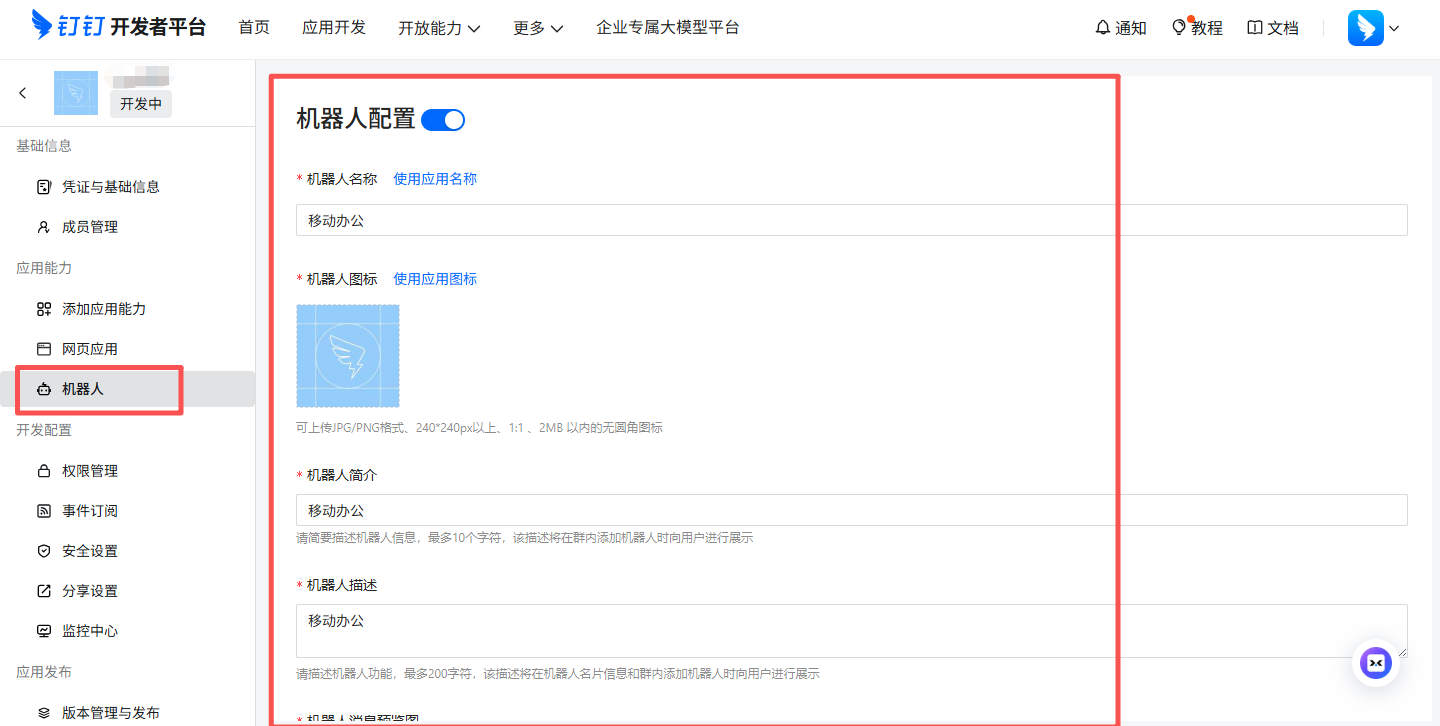The width and height of the screenshot is (1440, 726).
Task: Click the 机器人 robot sidebar icon
Action: click(43, 389)
